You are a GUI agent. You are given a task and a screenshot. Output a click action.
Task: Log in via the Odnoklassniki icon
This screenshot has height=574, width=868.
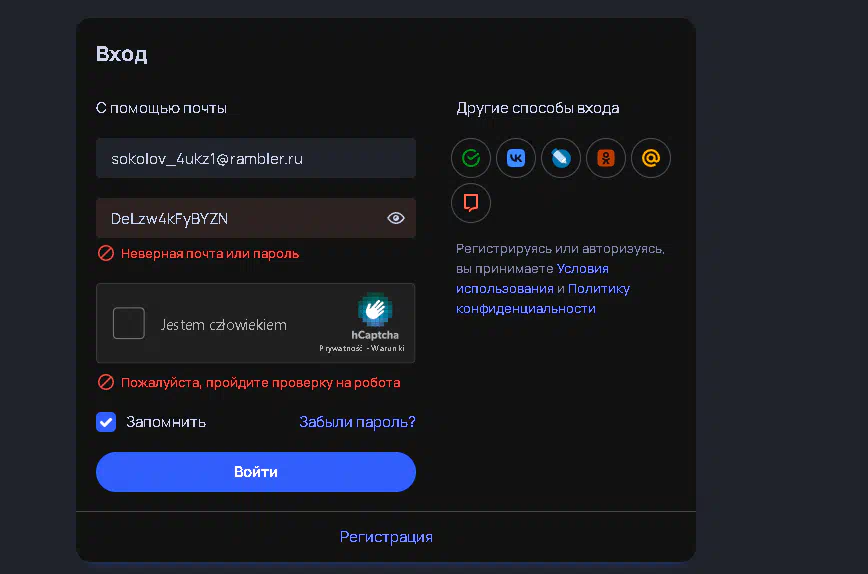(x=606, y=158)
